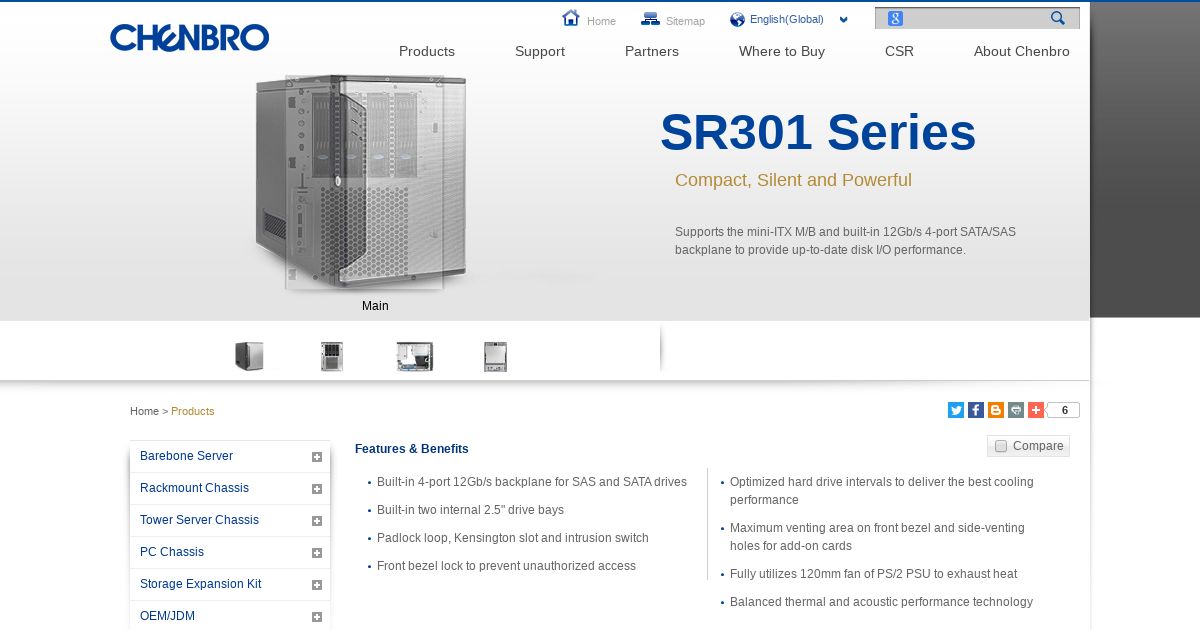Open the OEM/JDM category link
The width and height of the screenshot is (1200, 630).
tap(167, 616)
